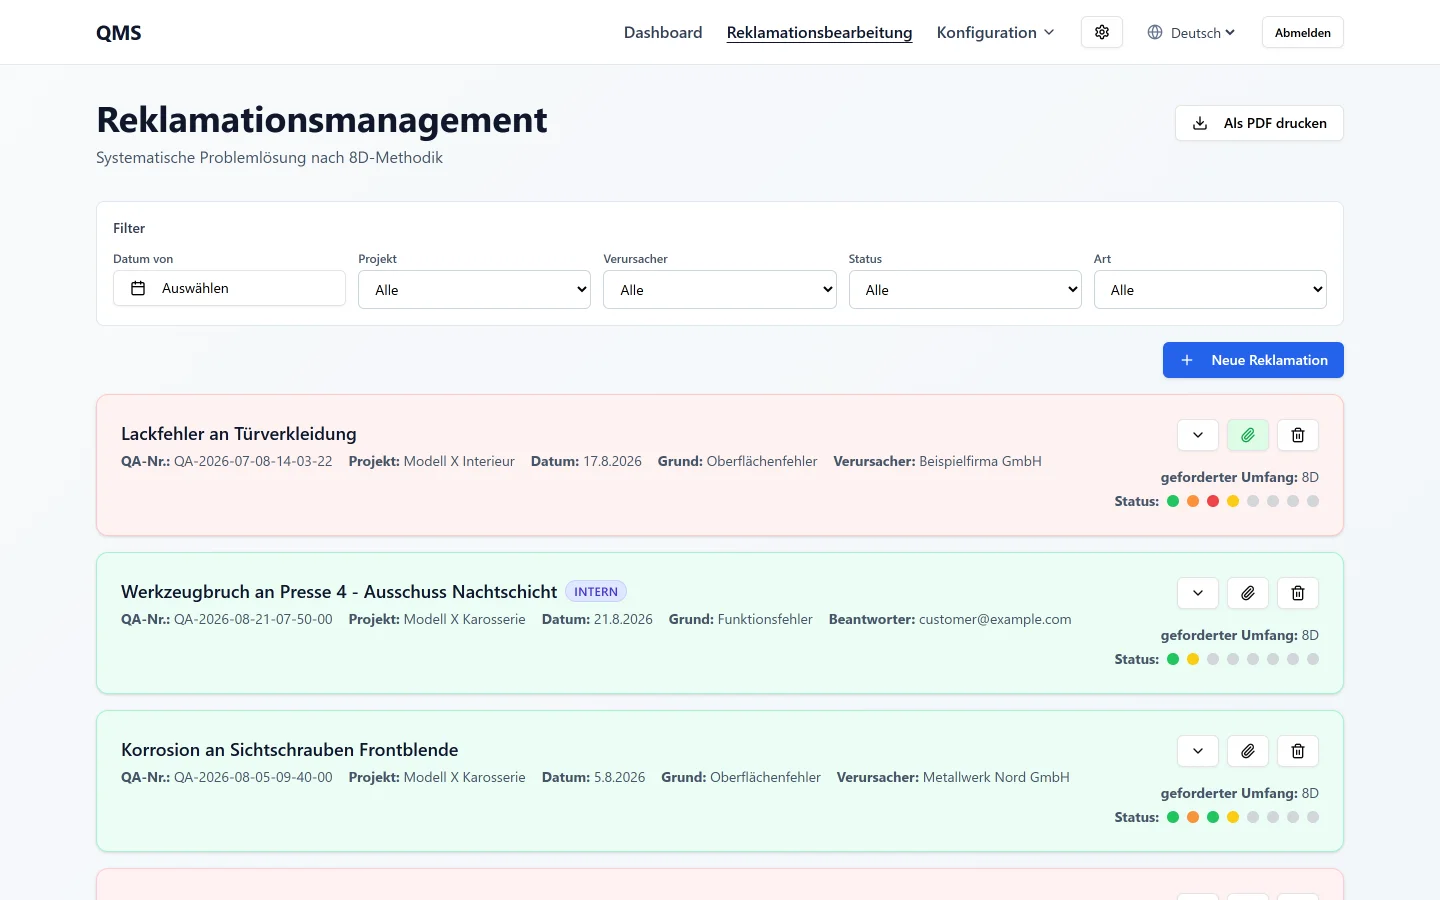1440x900 pixels.
Task: Click title Werkzeugbruch an Presse 4 - Ausschuss Nachtschicht
Action: click(339, 591)
